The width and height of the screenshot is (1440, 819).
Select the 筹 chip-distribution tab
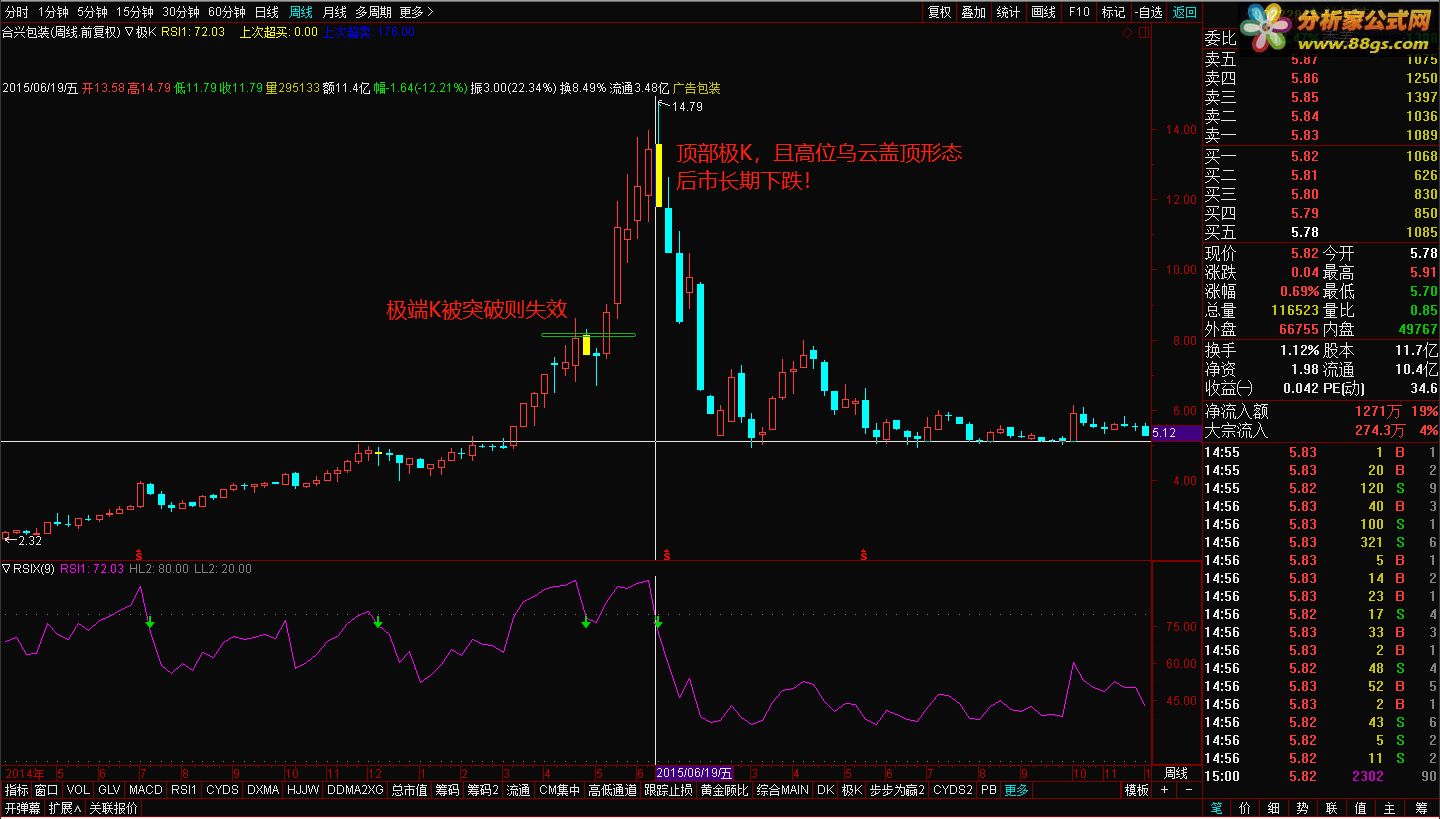pos(1420,808)
